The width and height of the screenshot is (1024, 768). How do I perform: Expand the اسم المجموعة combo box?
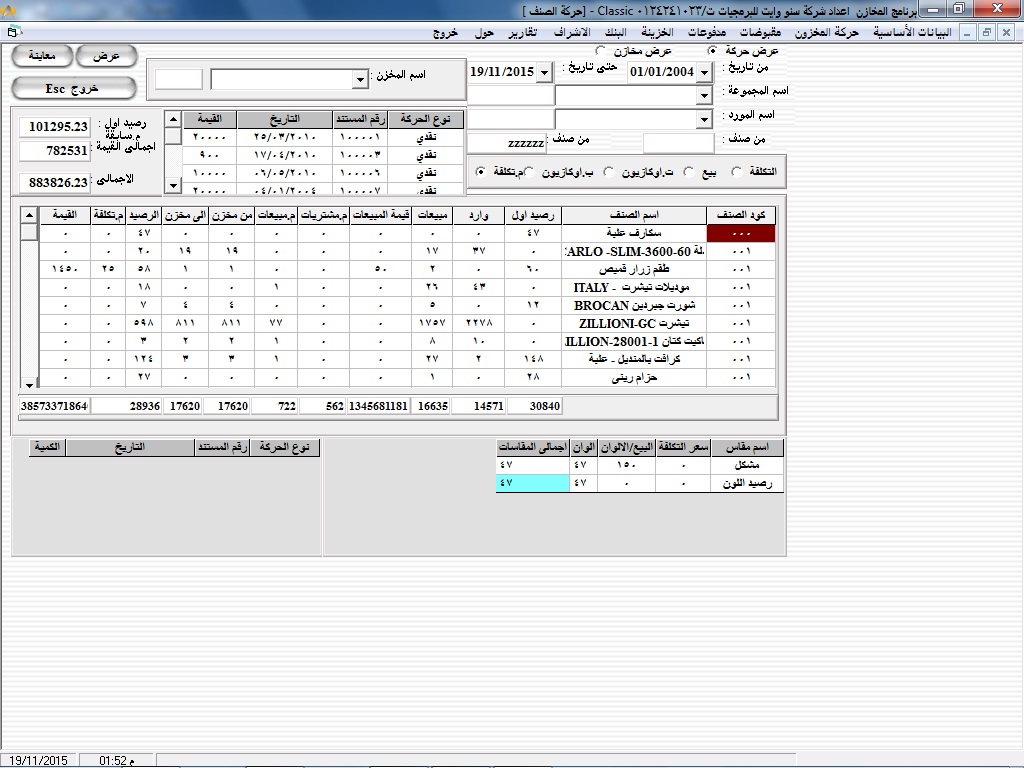(703, 95)
